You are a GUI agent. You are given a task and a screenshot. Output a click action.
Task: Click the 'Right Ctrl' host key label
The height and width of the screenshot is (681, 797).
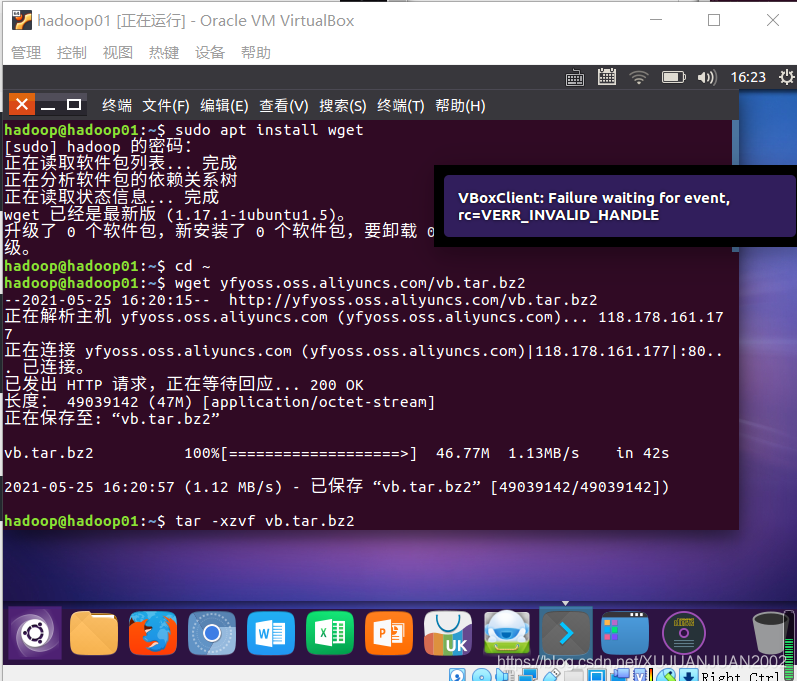tap(739, 676)
